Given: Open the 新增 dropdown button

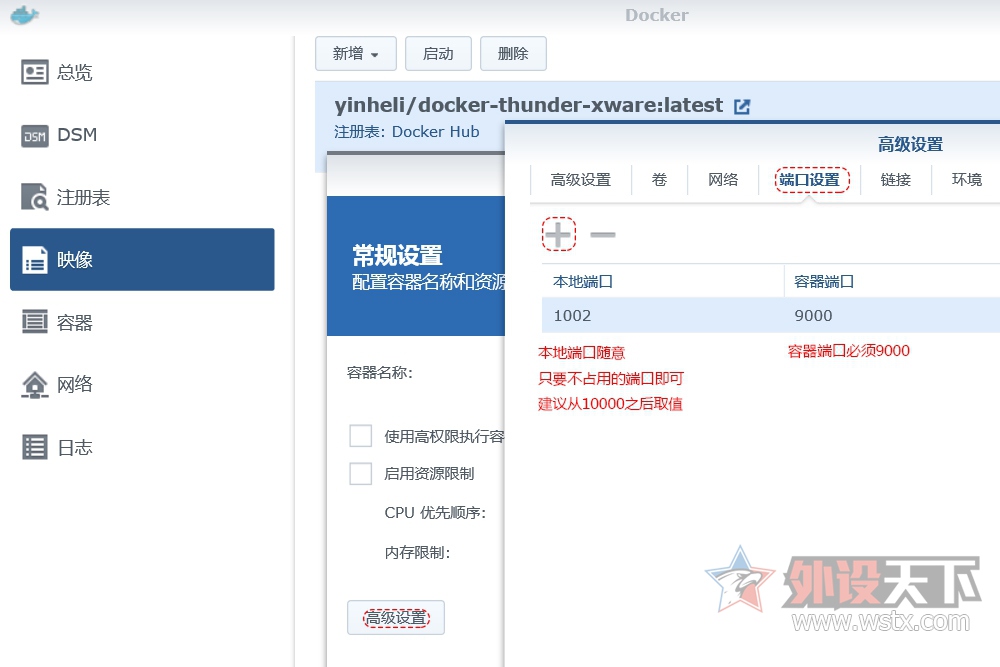Looking at the screenshot, I should click(356, 54).
